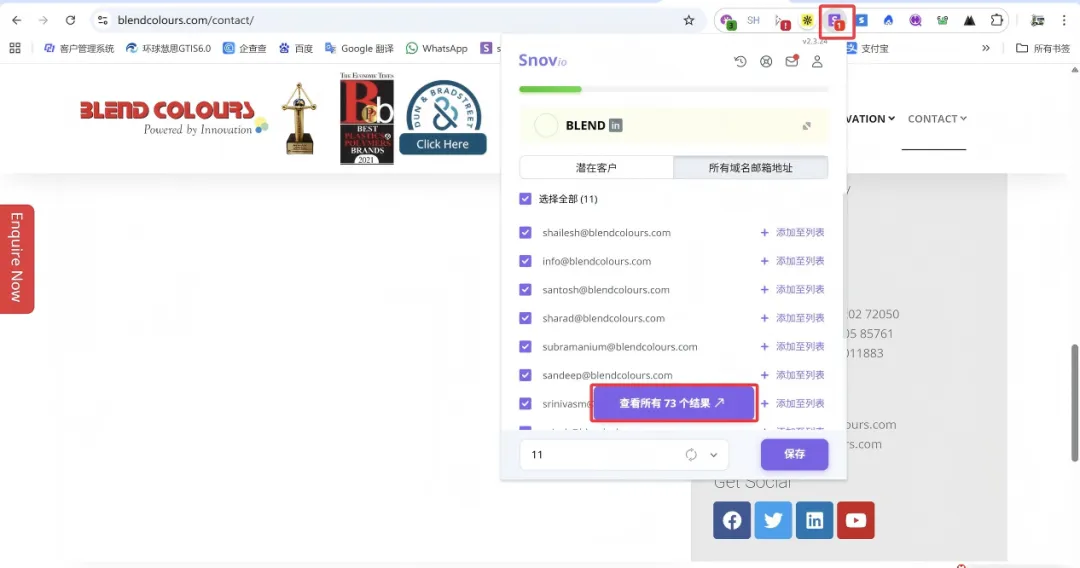The height and width of the screenshot is (568, 1080).
Task: Open the Snov.io account profile icon
Action: [817, 61]
